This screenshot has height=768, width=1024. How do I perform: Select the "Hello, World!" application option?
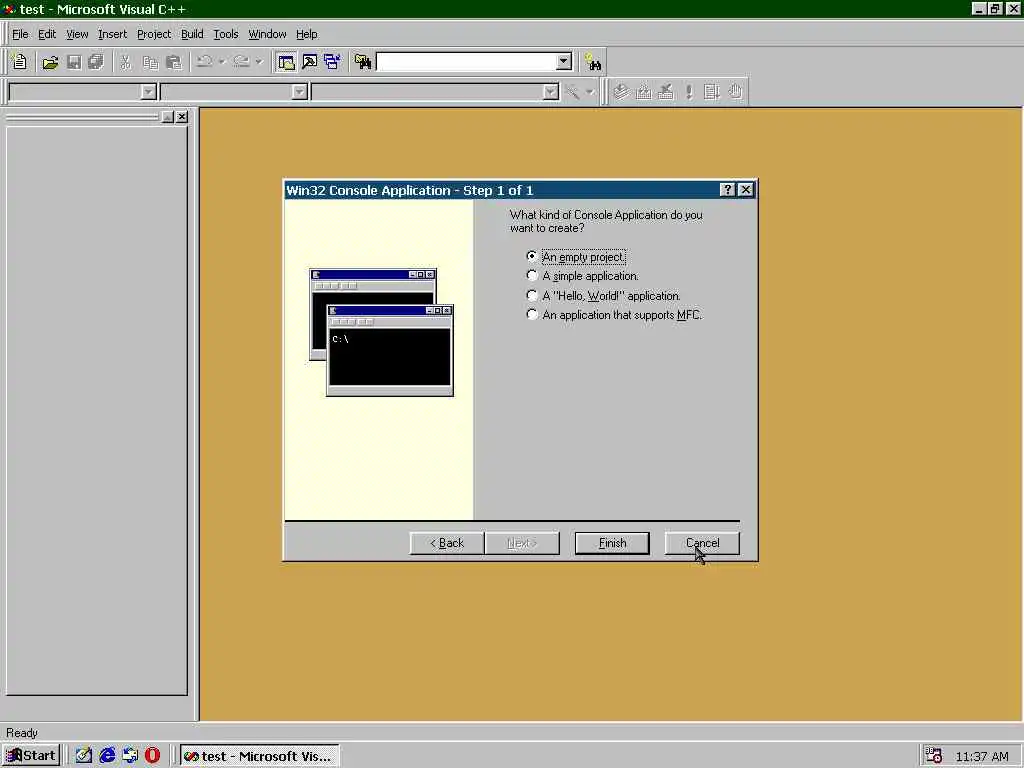coord(603,296)
